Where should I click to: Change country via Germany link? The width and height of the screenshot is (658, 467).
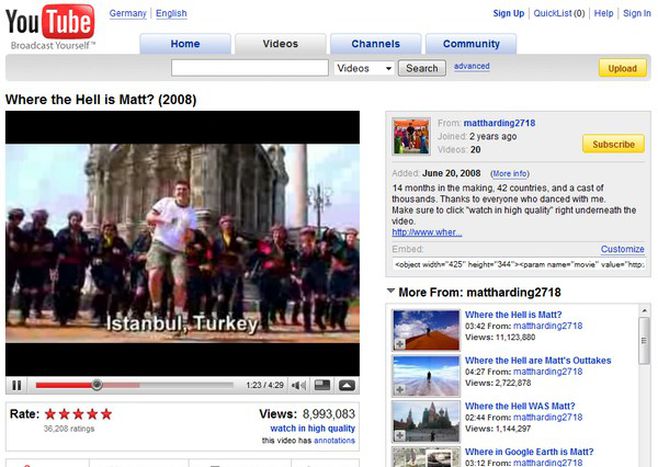coord(128,13)
